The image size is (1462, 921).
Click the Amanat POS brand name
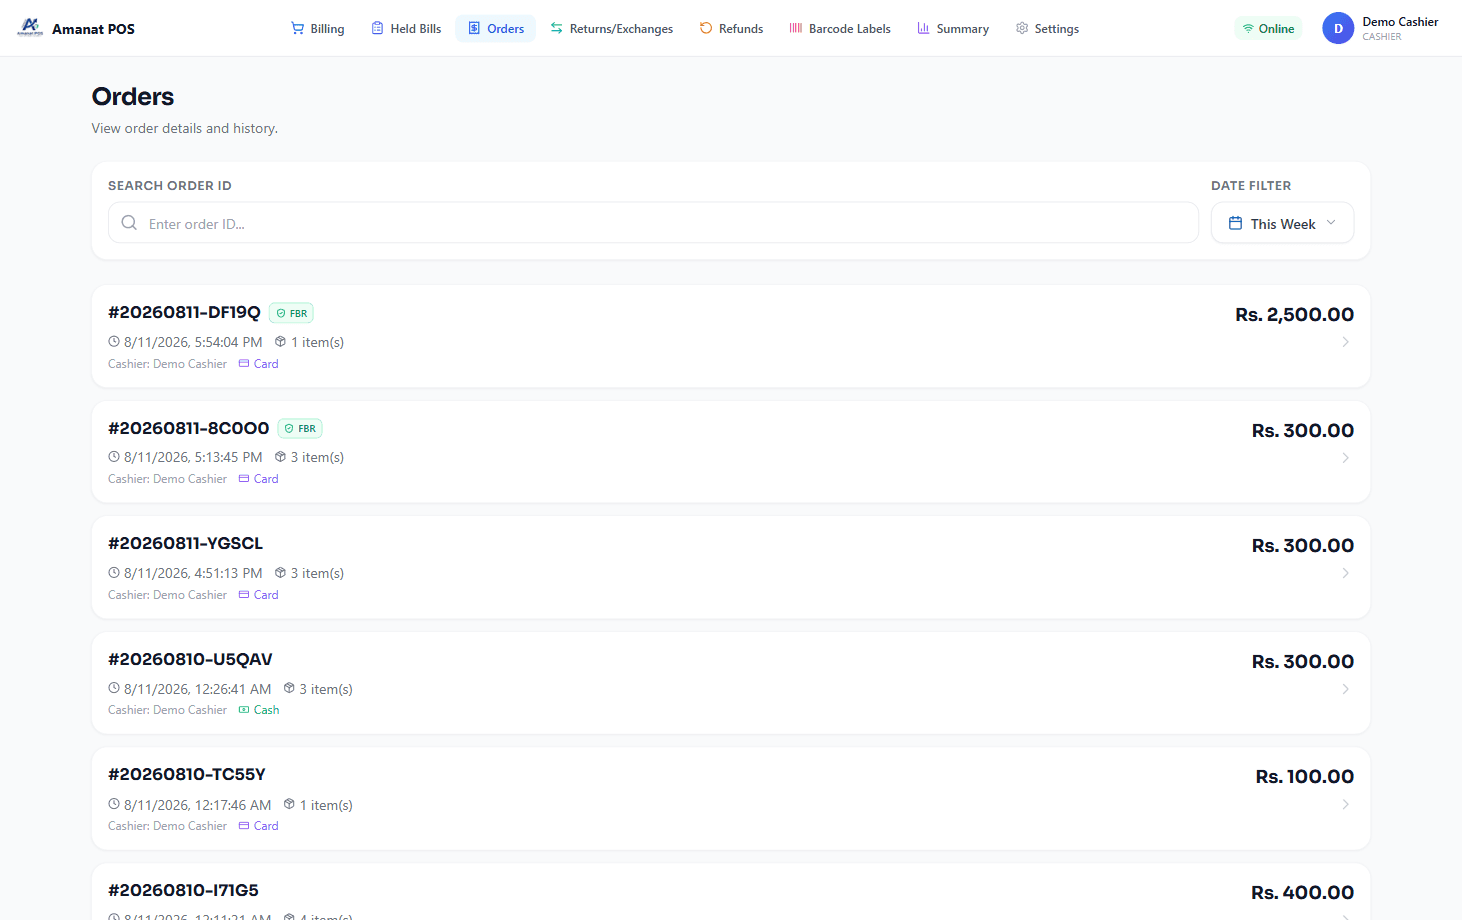coord(93,29)
